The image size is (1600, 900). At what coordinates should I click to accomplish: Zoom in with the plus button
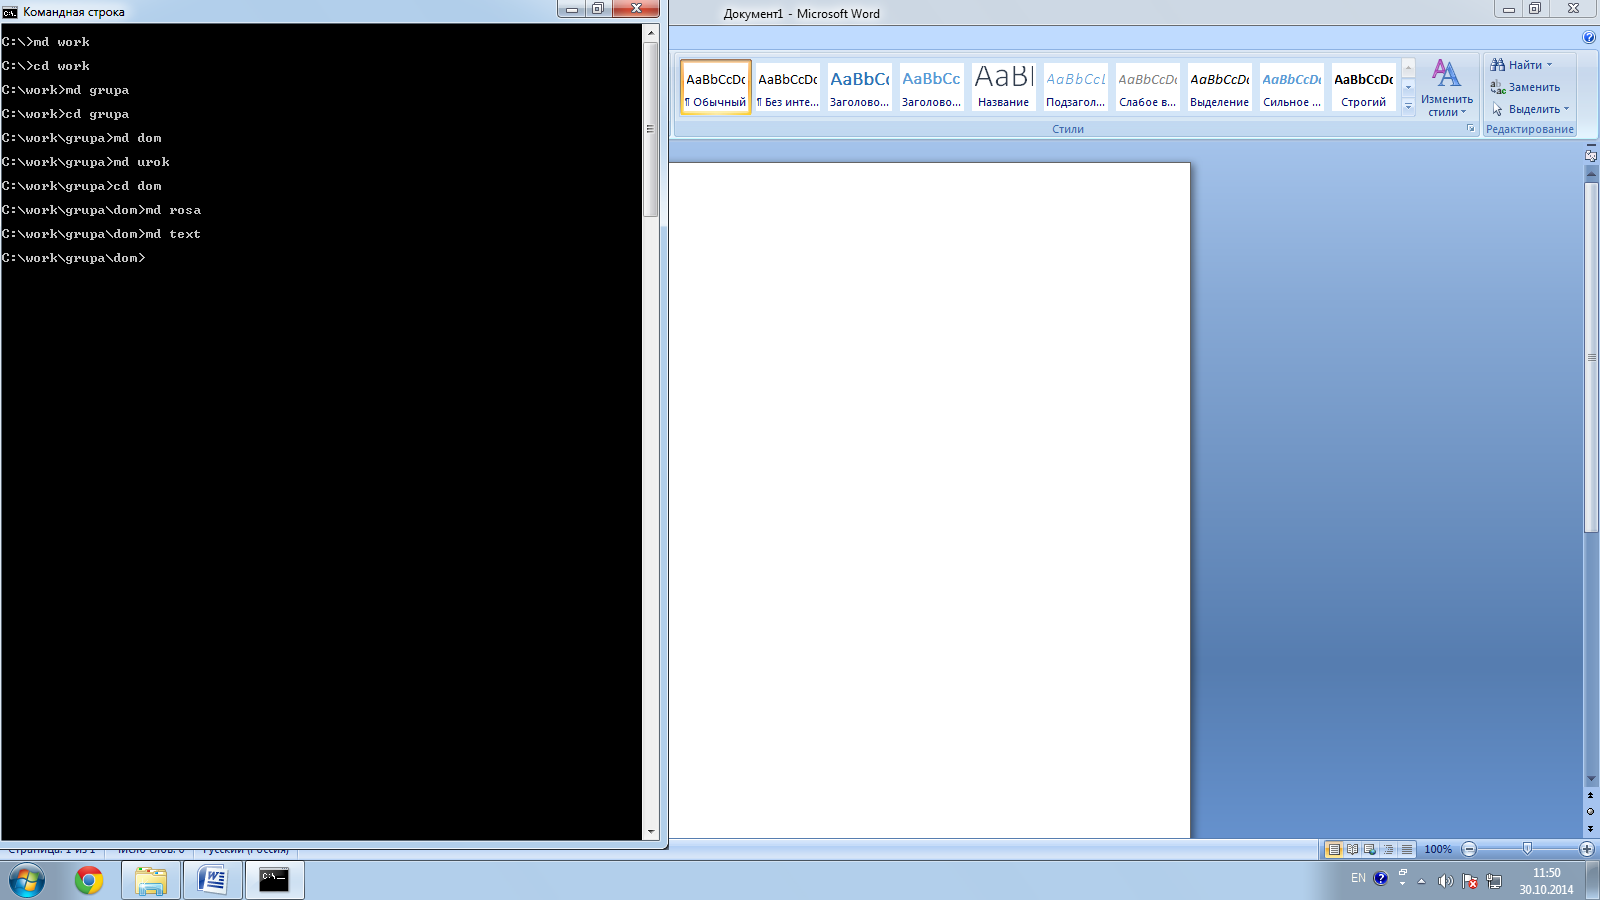[1587, 849]
